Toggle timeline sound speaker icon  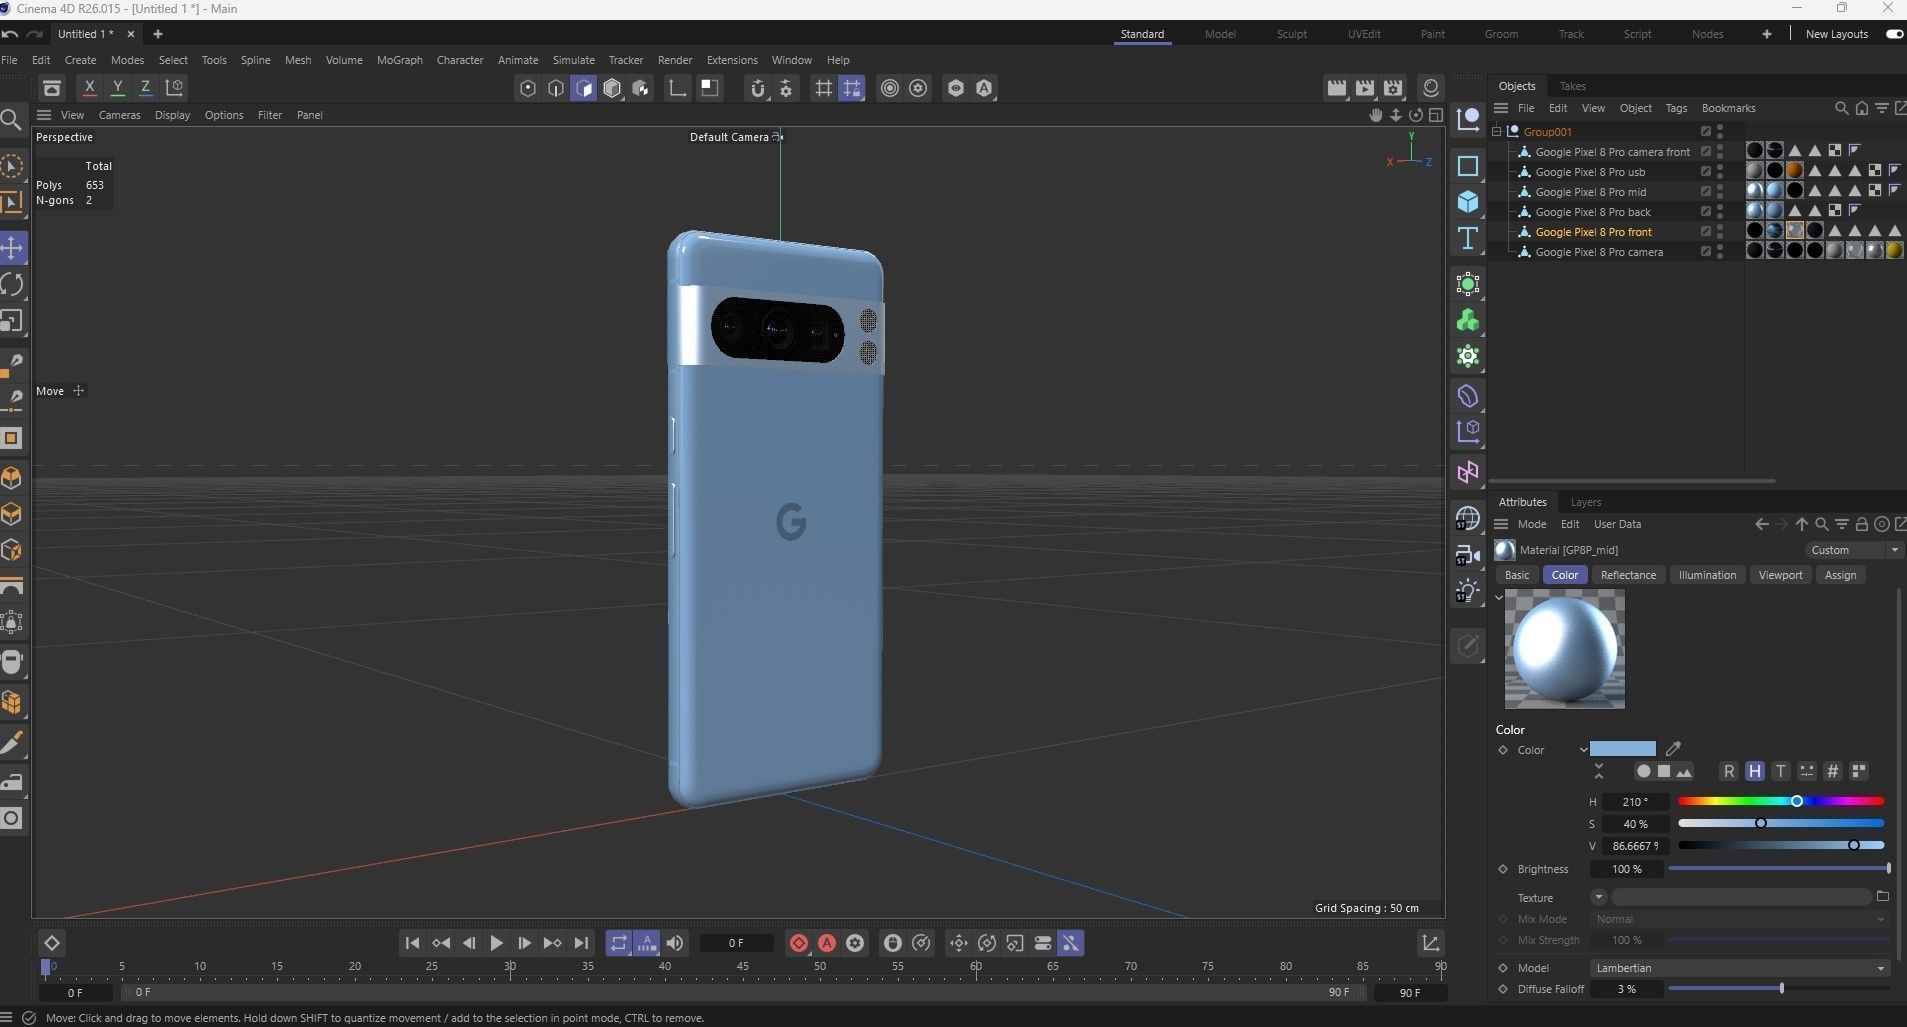click(675, 943)
